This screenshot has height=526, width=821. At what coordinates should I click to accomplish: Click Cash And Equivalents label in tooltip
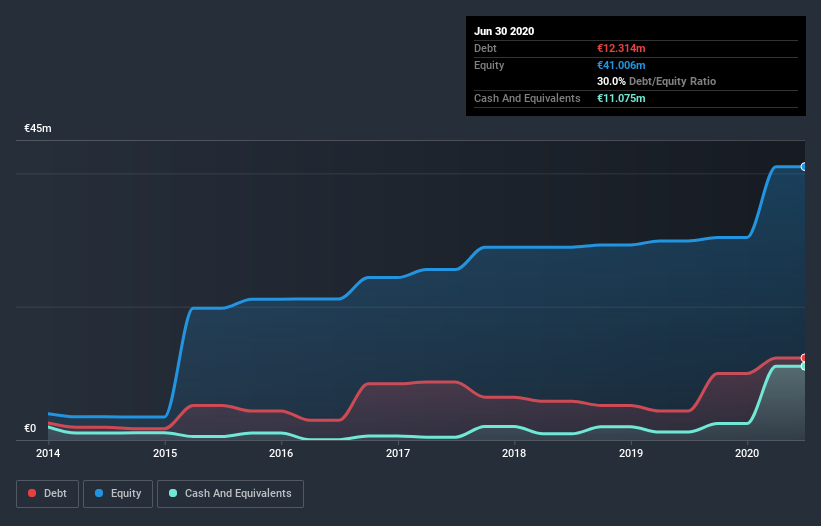pyautogui.click(x=527, y=98)
